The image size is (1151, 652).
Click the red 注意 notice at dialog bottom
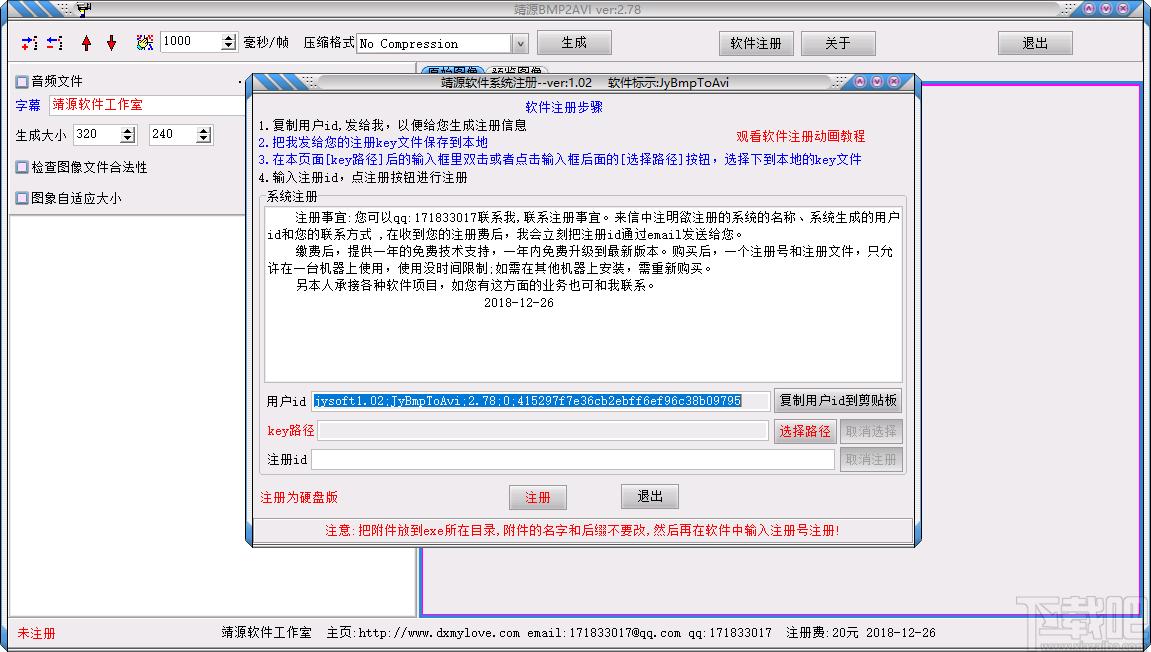click(x=582, y=530)
